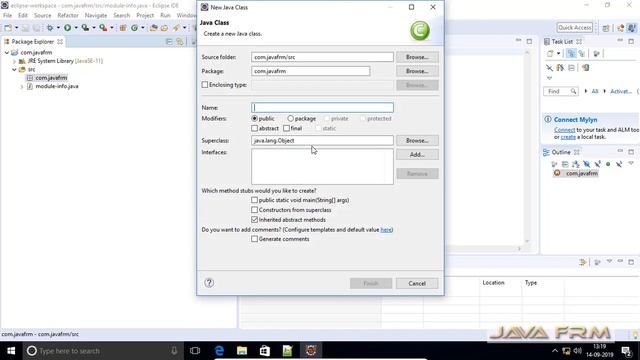Collapse the com.javafrm project node

click(7, 53)
